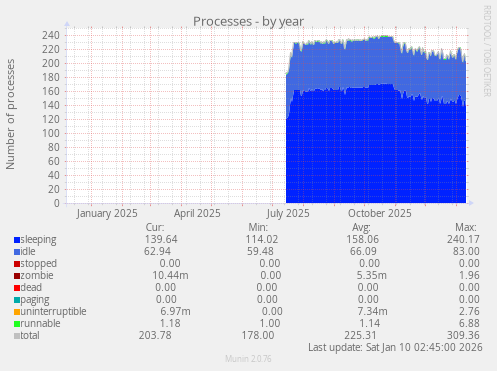Click the 'October 2025' axis label

pos(380,214)
